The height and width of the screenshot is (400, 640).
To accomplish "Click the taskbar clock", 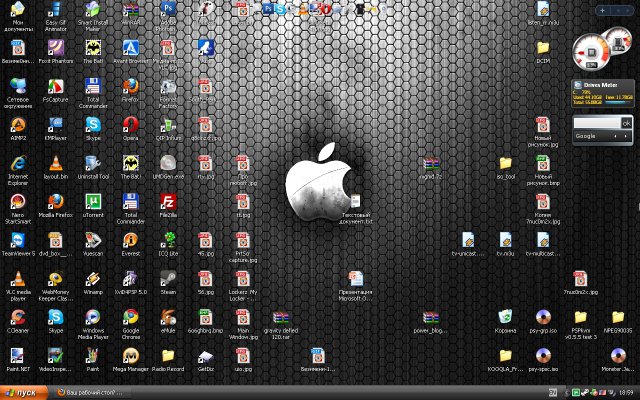I will (x=624, y=392).
